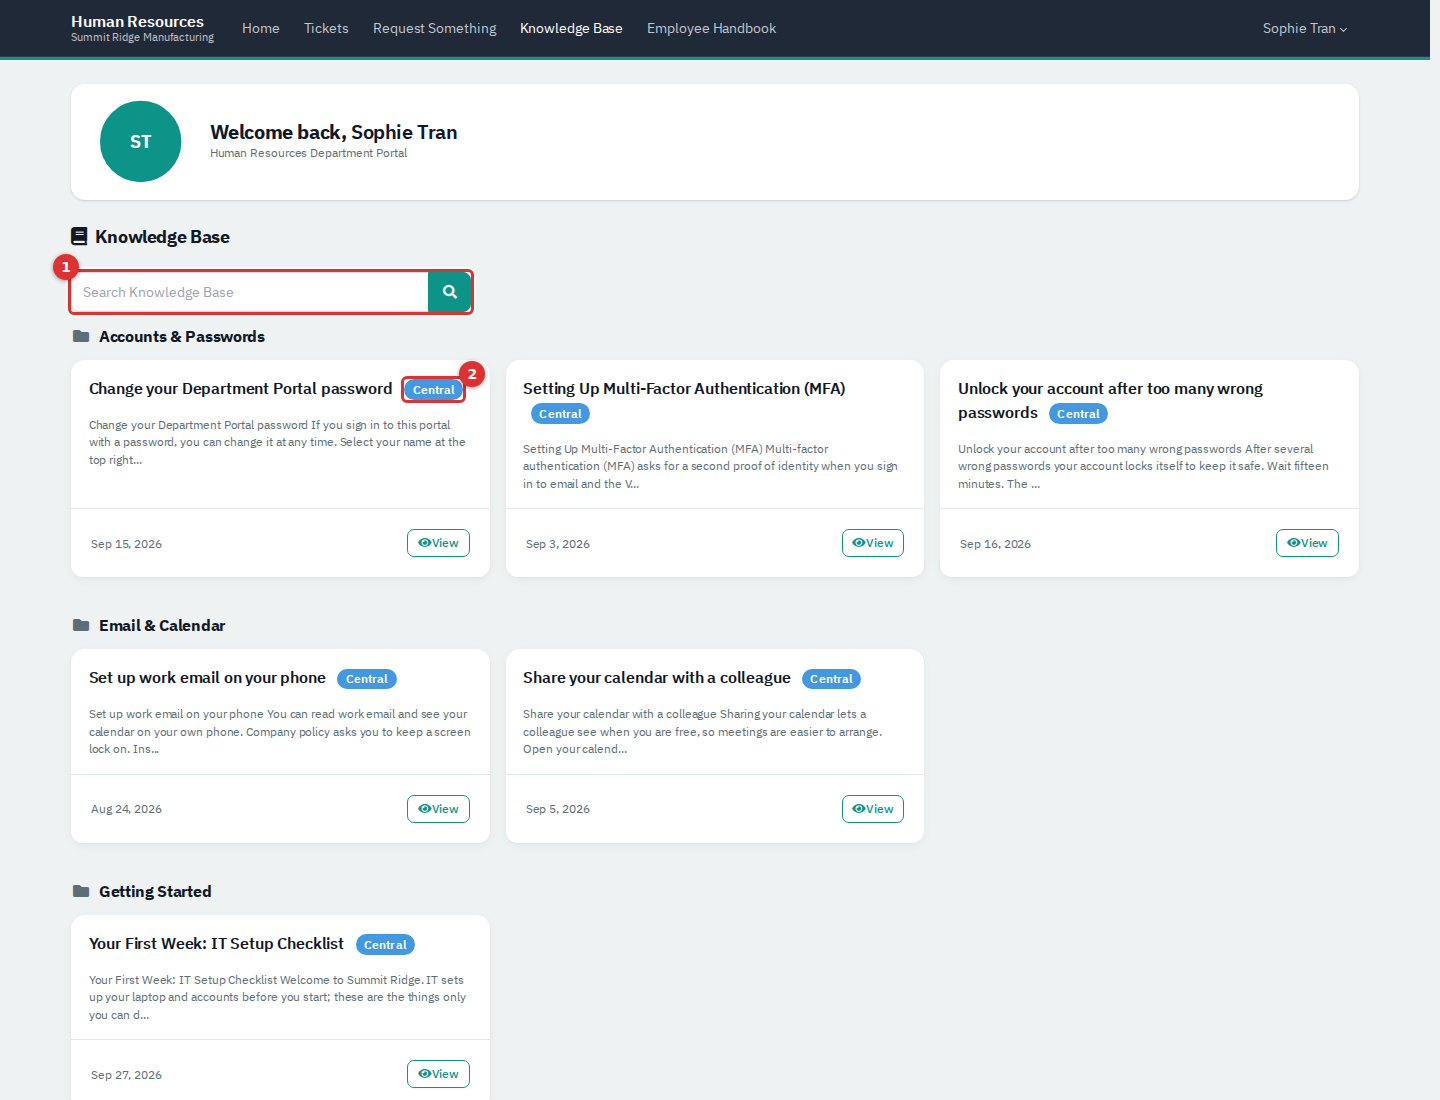This screenshot has width=1440, height=1100.
Task: Click Central badge on IT Setup Checklist card
Action: click(385, 945)
